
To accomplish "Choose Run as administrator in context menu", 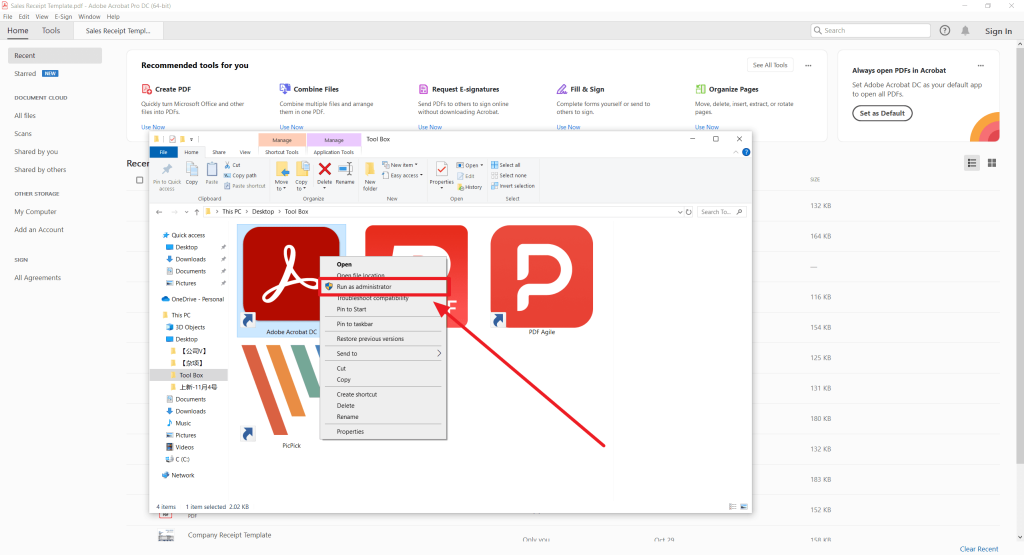I will tap(384, 287).
